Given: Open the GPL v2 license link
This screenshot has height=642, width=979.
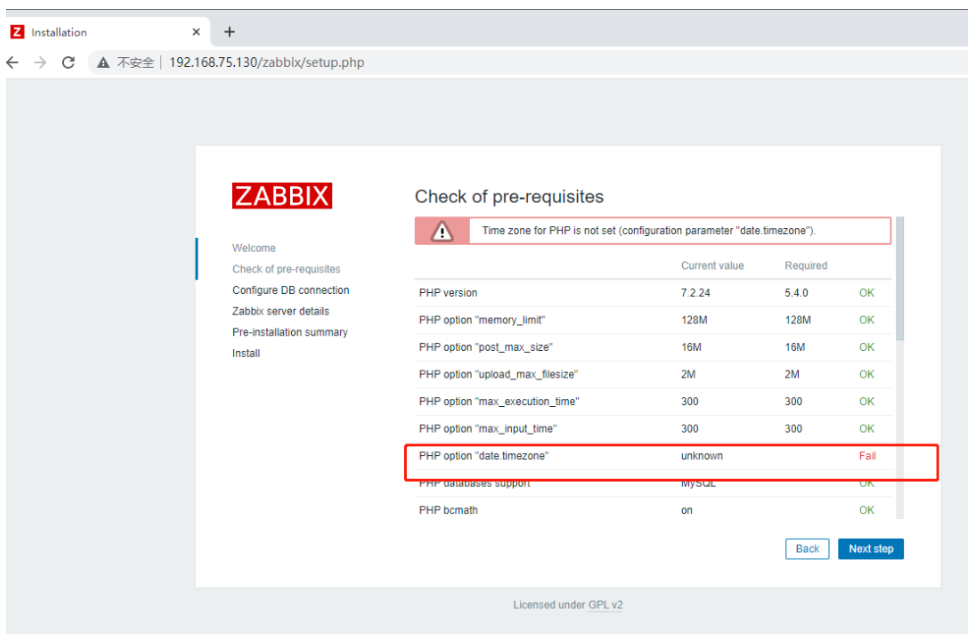Looking at the screenshot, I should (x=605, y=605).
